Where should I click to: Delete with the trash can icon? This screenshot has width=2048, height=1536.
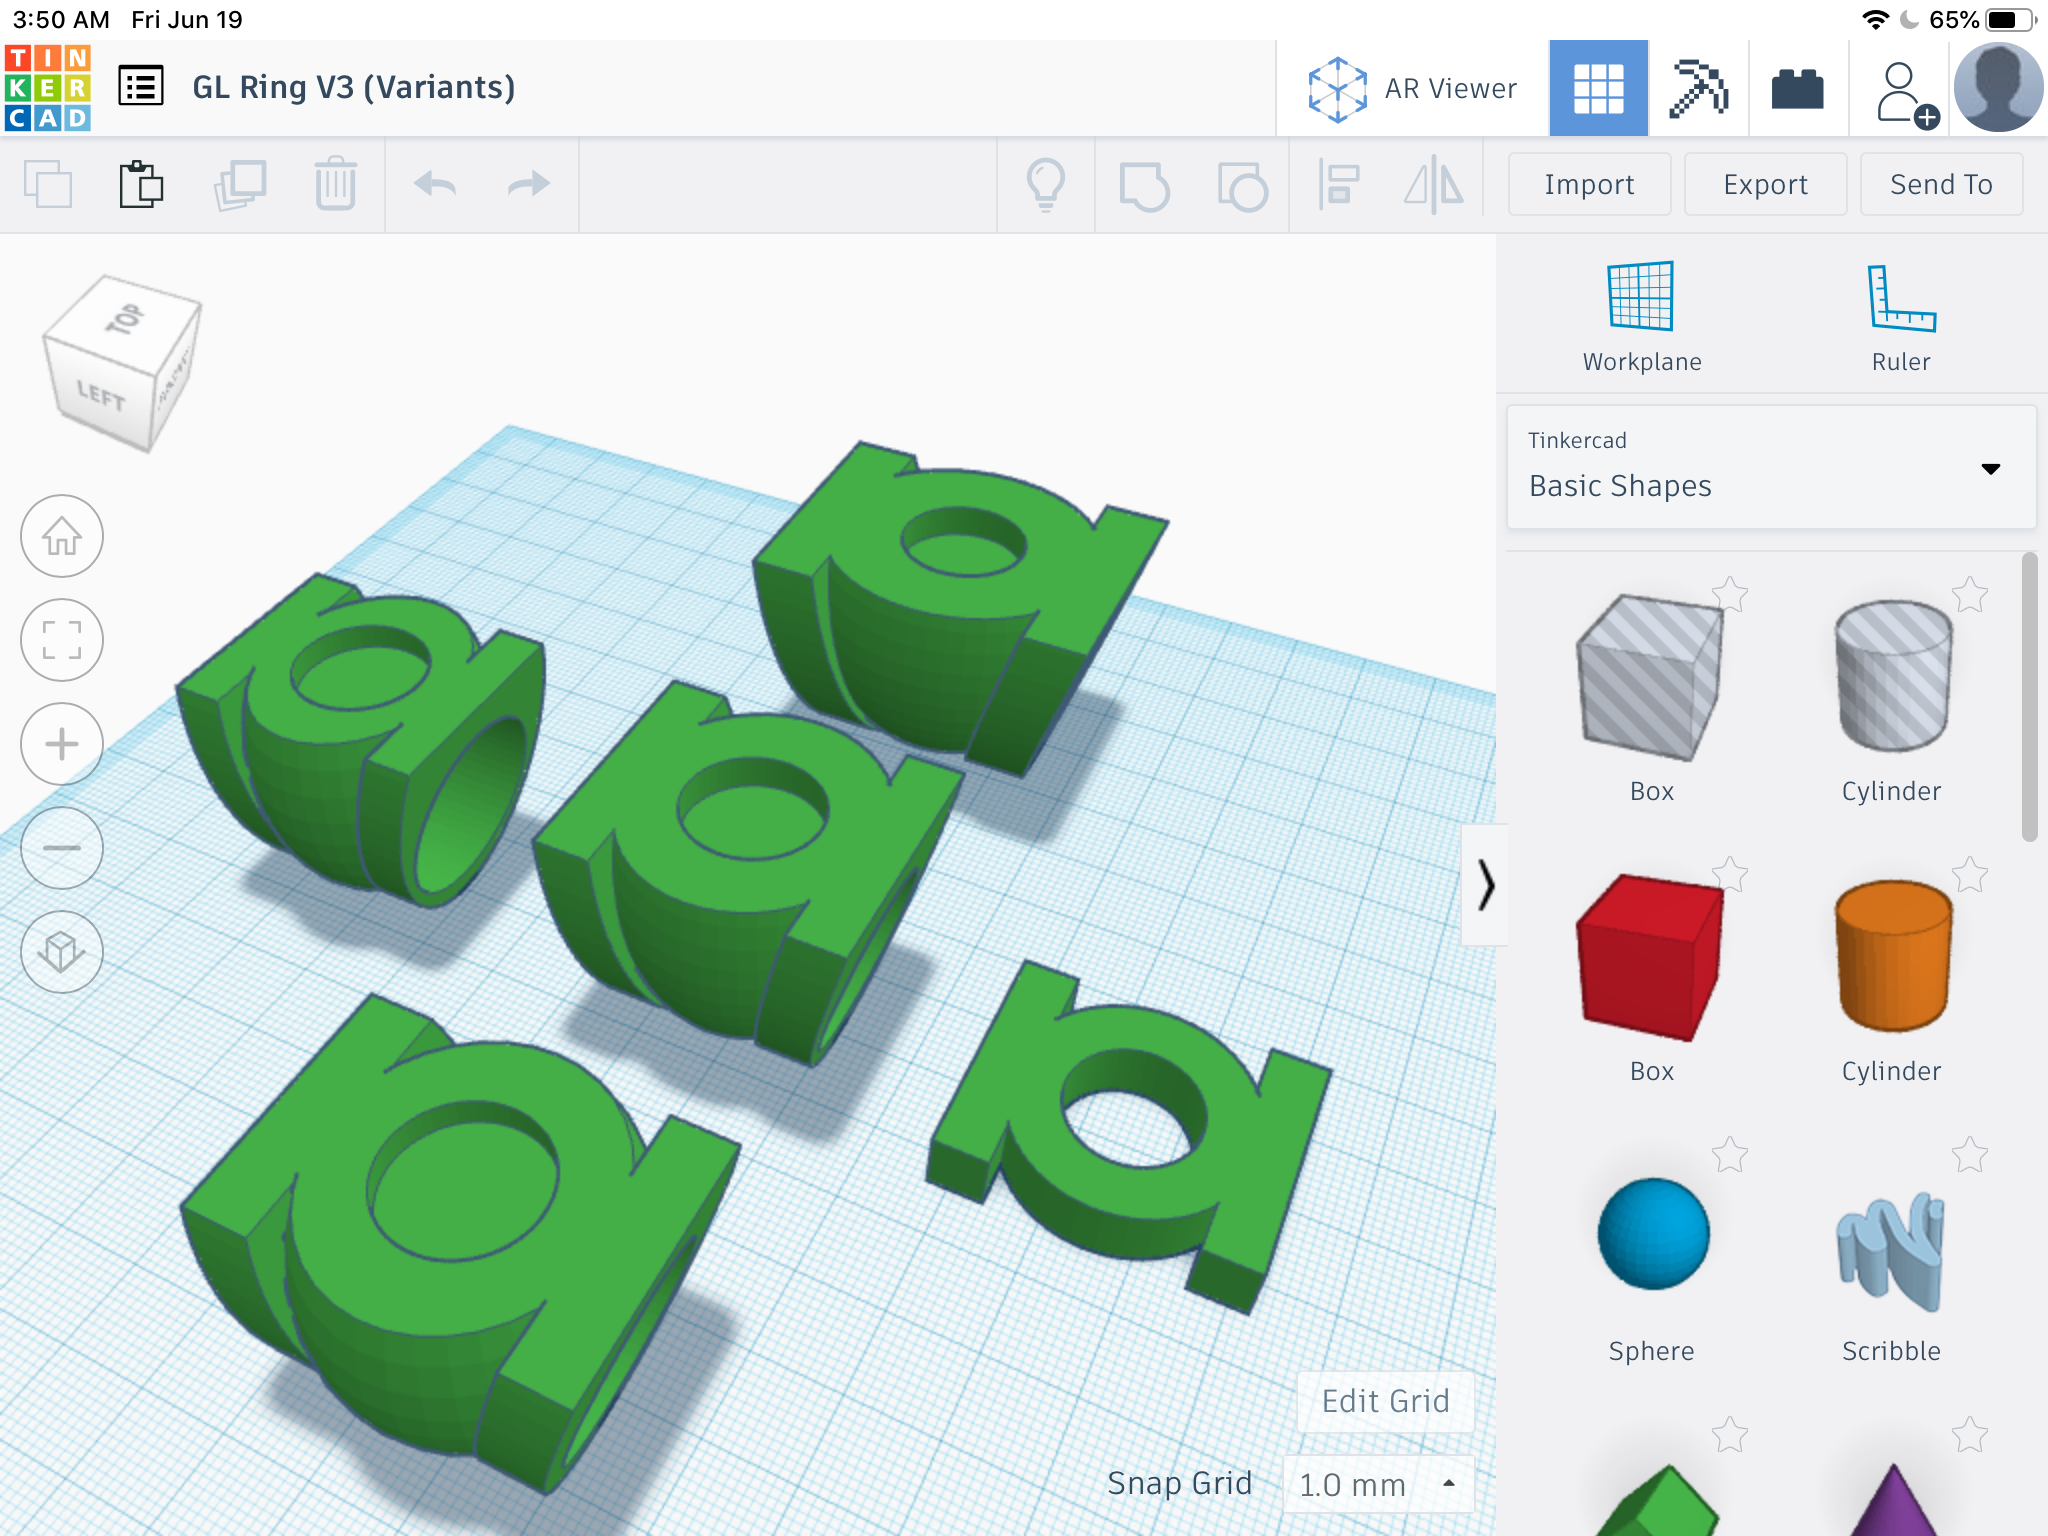335,185
